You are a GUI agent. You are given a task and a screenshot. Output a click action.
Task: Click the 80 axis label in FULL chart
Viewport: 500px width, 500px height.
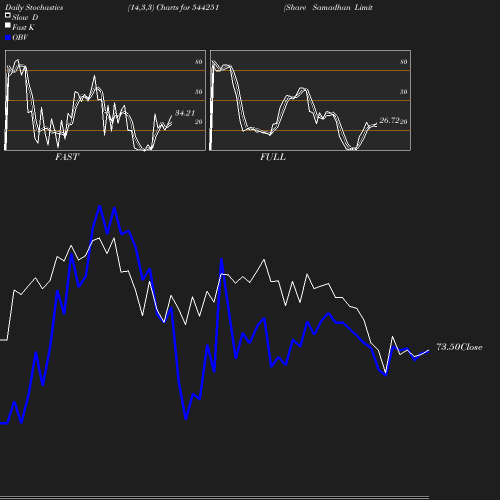tap(404, 62)
